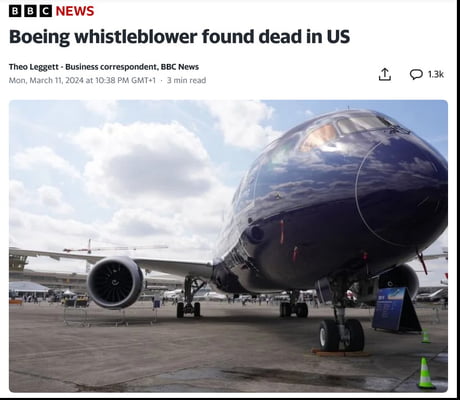Screen dimensions: 460x400
Task: Click the aircraft front landing gear
Action: pyautogui.click(x=341, y=328)
